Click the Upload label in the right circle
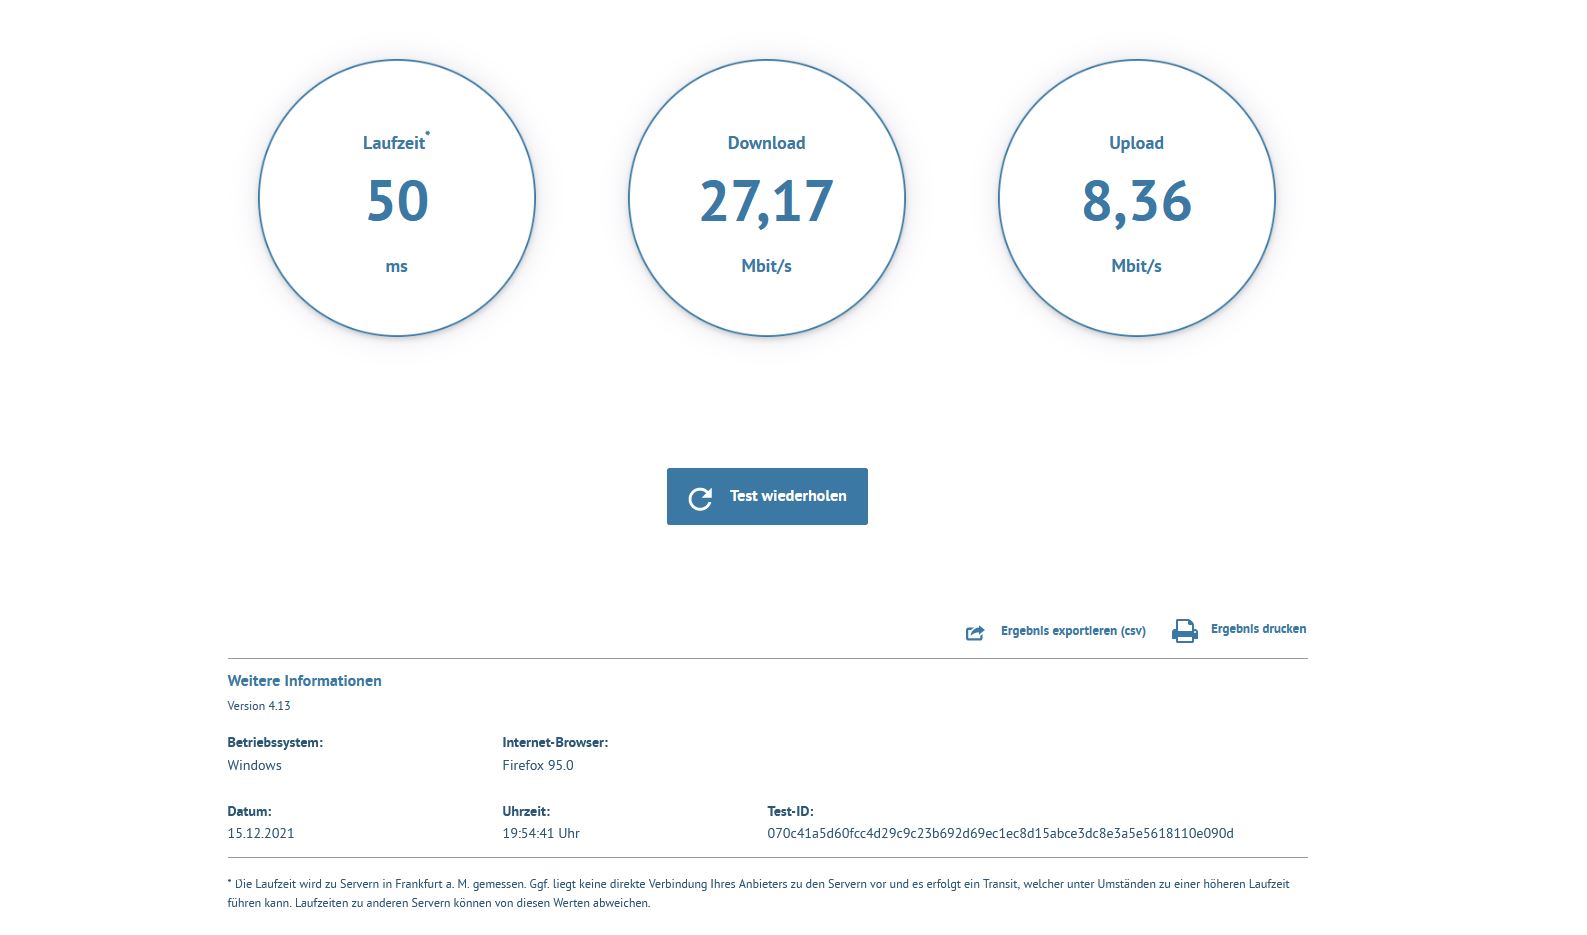 1136,143
